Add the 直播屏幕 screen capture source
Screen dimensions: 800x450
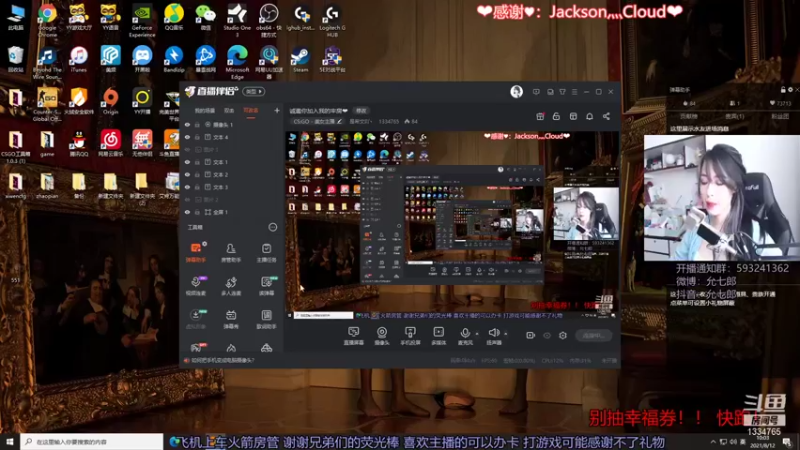point(353,336)
